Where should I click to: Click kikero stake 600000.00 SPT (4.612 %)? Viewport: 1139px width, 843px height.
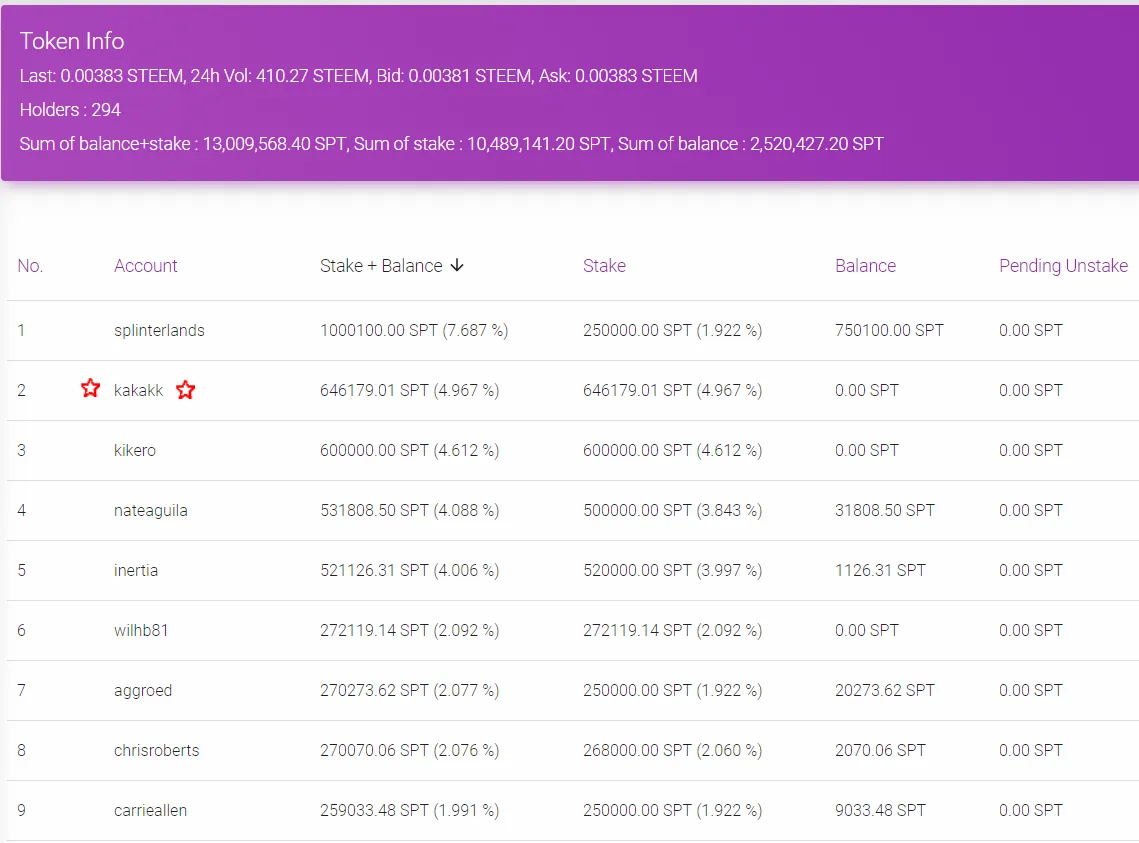point(673,450)
